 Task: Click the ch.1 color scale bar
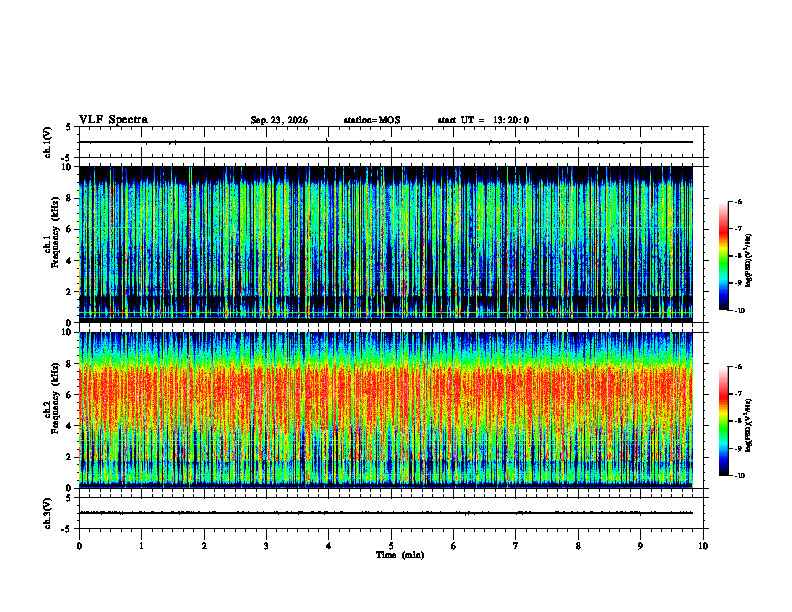point(723,256)
